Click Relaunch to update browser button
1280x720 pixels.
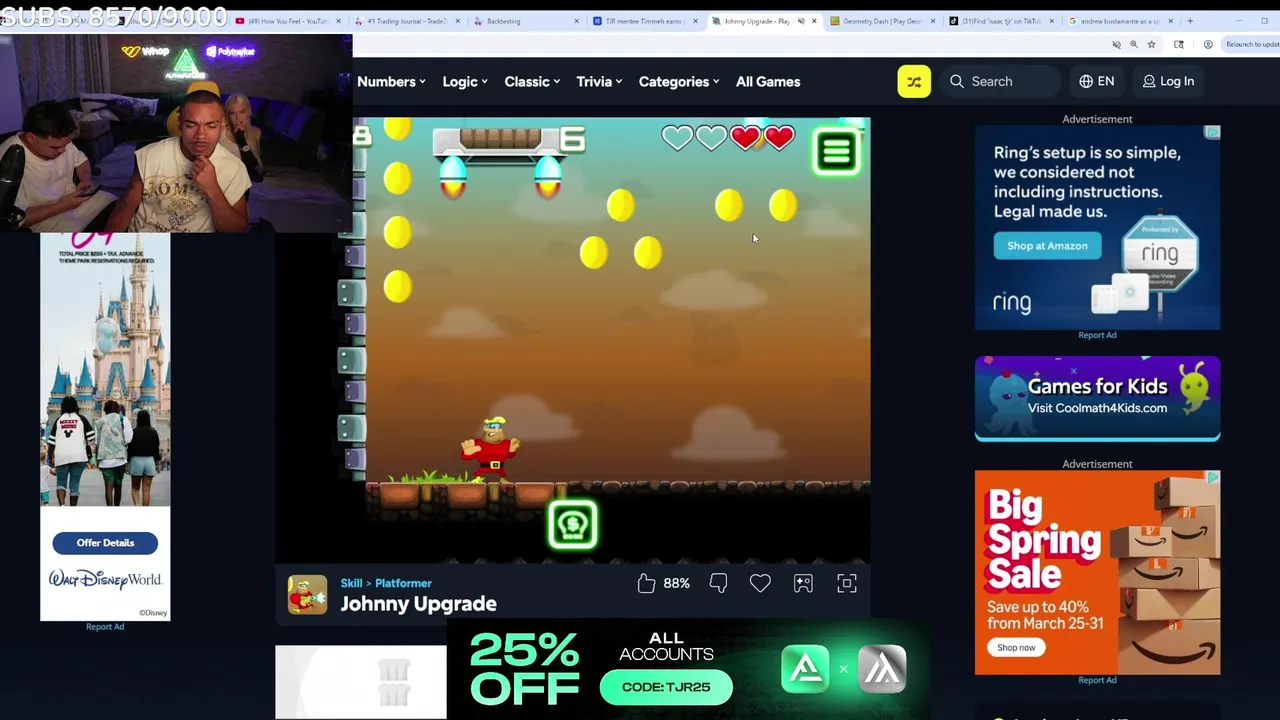click(x=1251, y=44)
